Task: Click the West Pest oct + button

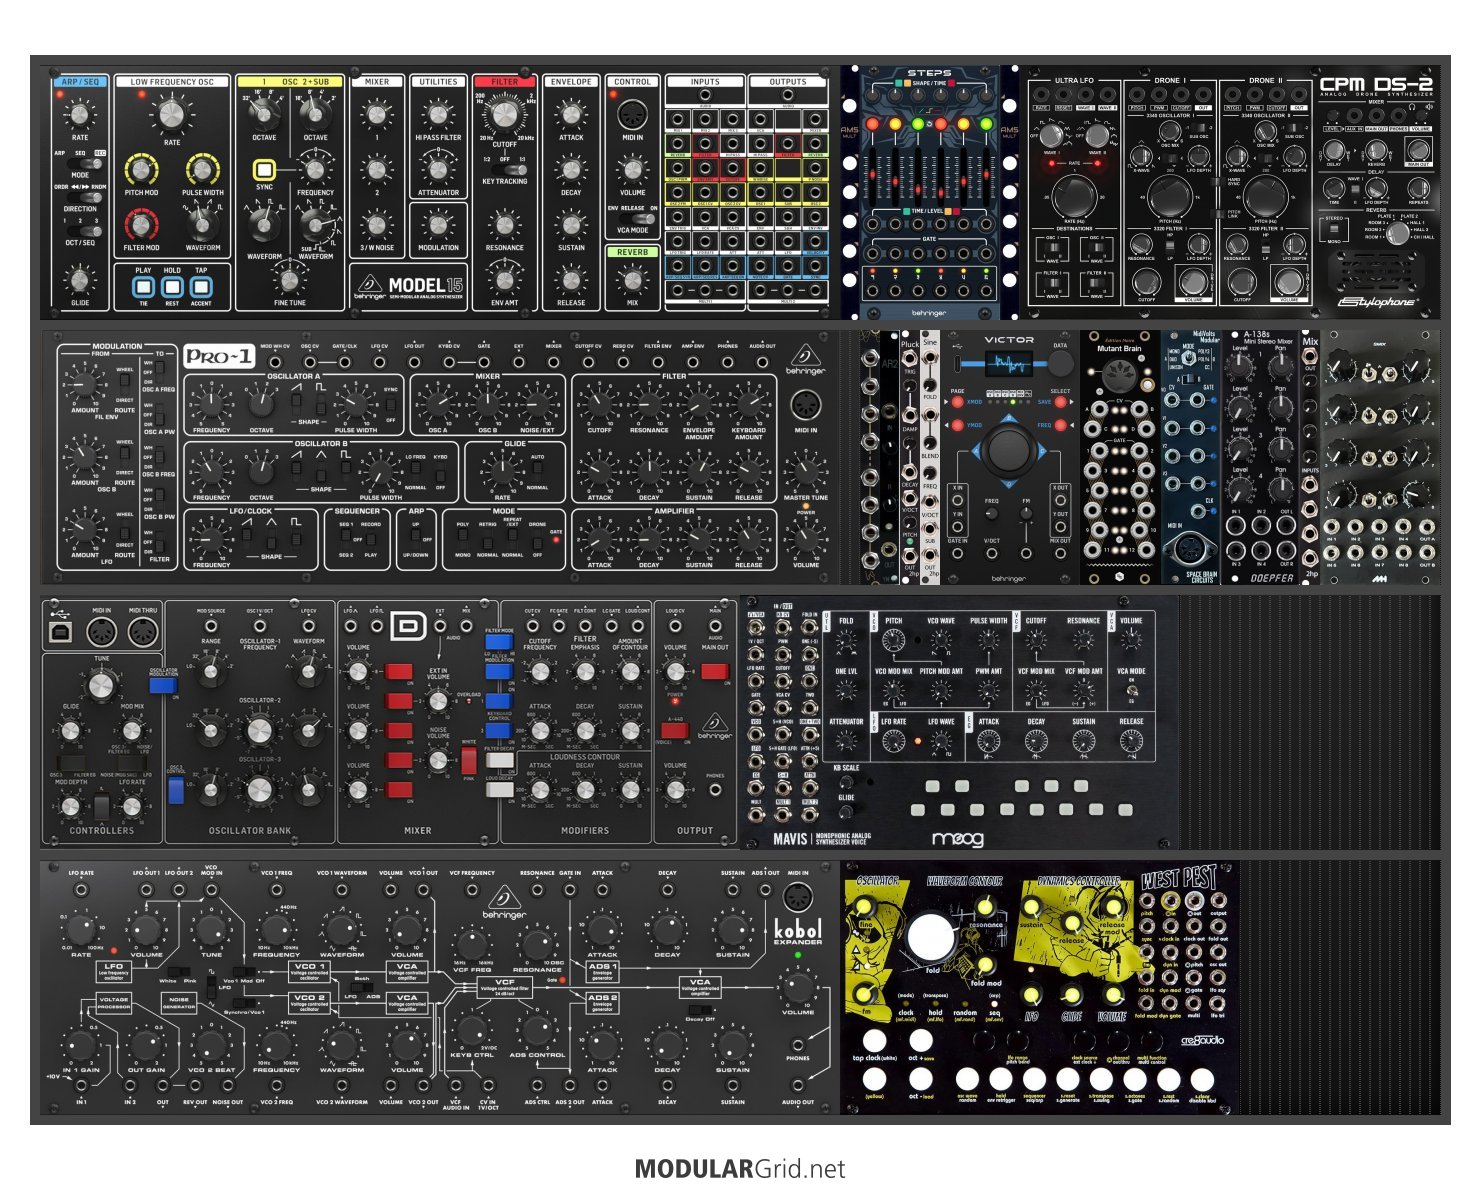Action: (x=920, y=1041)
